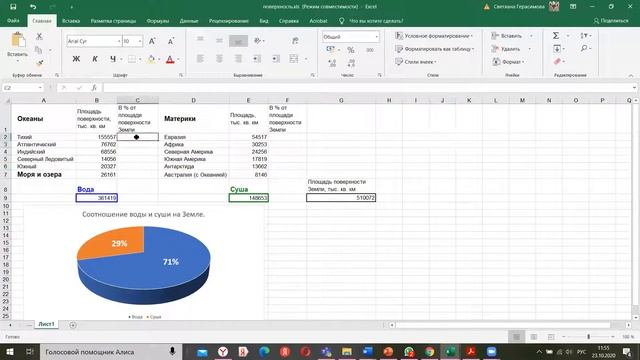Click the comma thousands separator icon
This screenshot has width=640, height=360.
[370, 50]
